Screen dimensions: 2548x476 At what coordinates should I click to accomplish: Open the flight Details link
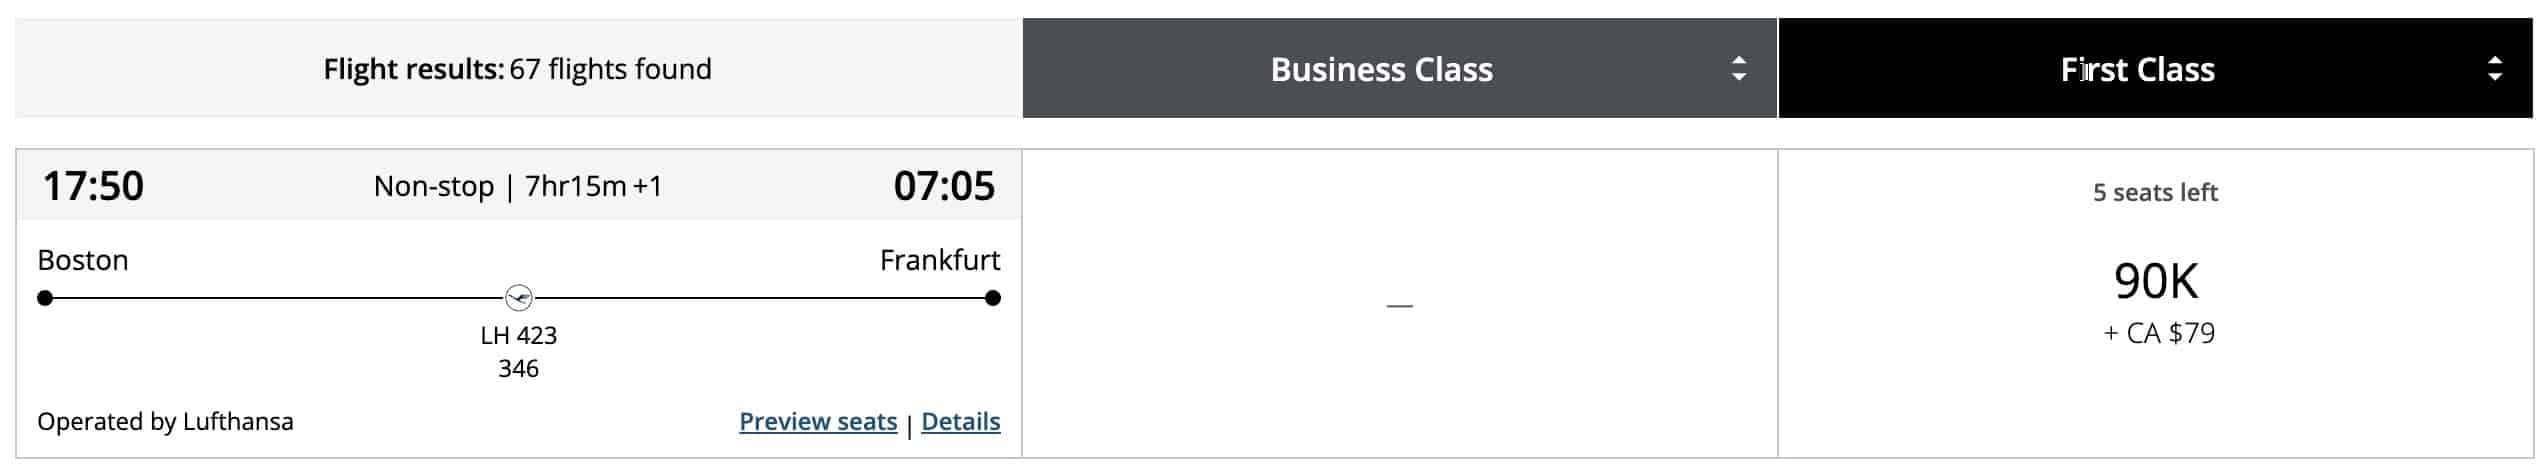960,422
